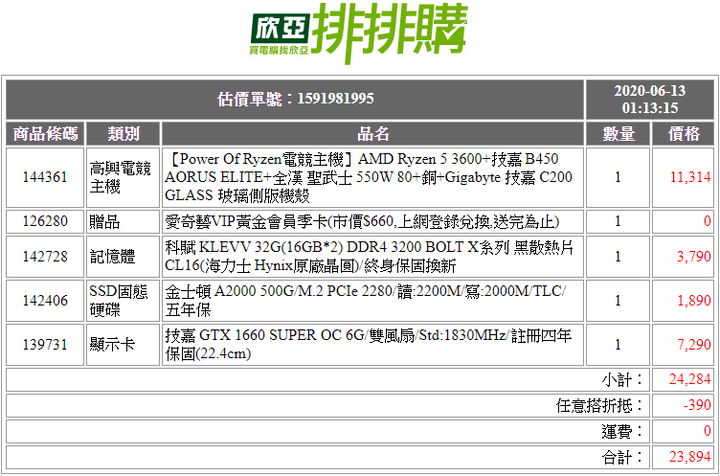Viewport: 720px width, 476px height.
Task: Click the 合計 label
Action: tap(622, 457)
